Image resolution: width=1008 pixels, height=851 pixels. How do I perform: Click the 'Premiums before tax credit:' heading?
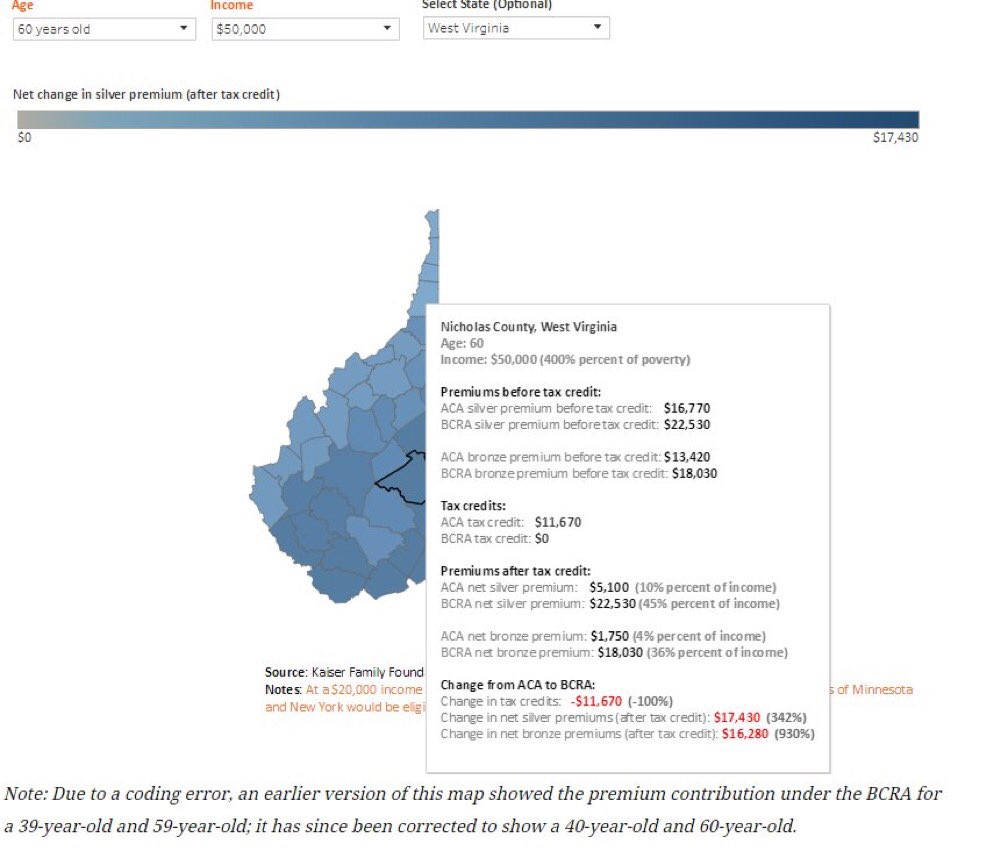point(521,392)
